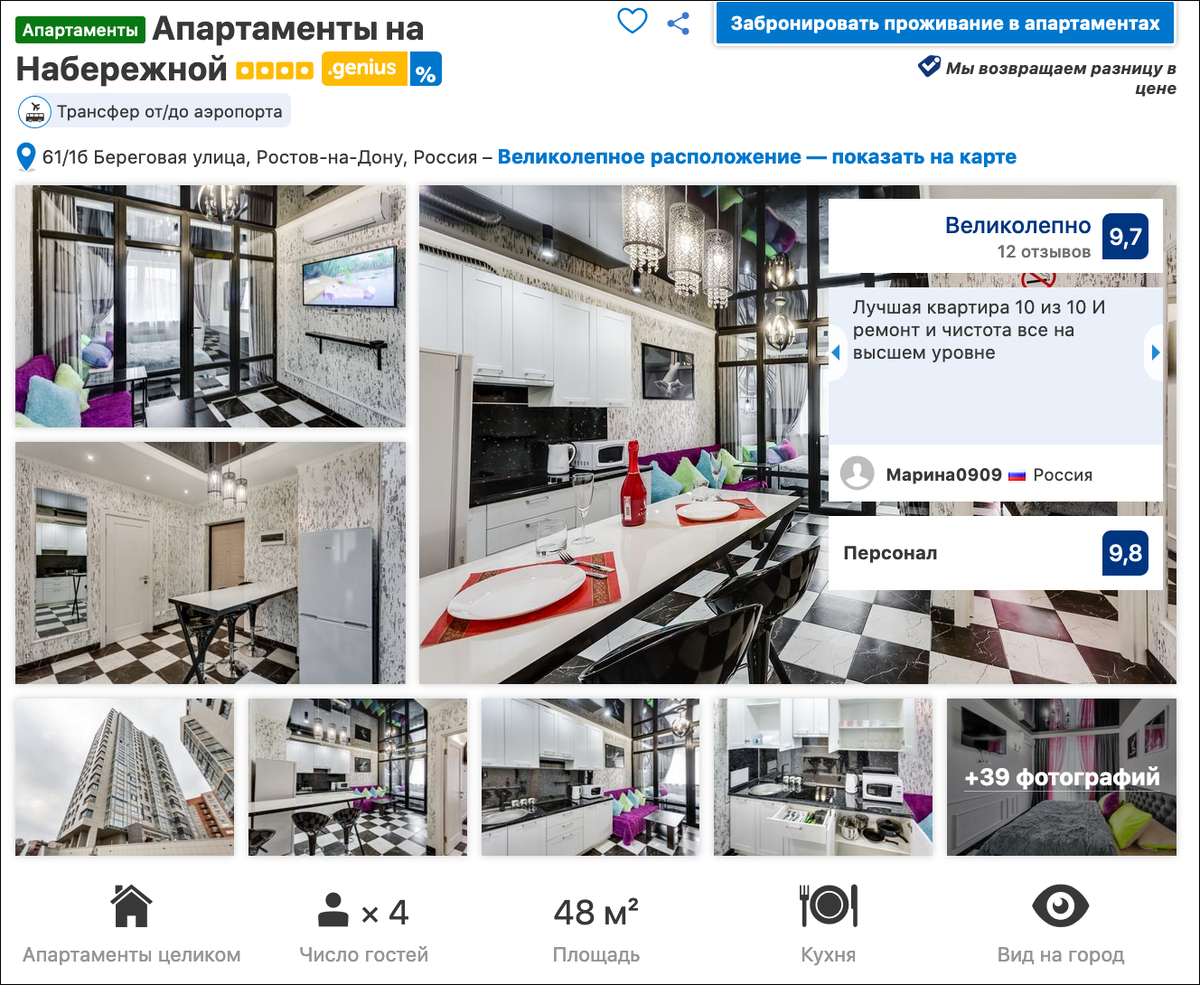Image resolution: width=1200 pixels, height=985 pixels.
Task: Click the Трансфер от/до аэропорта tag
Action: click(x=154, y=111)
